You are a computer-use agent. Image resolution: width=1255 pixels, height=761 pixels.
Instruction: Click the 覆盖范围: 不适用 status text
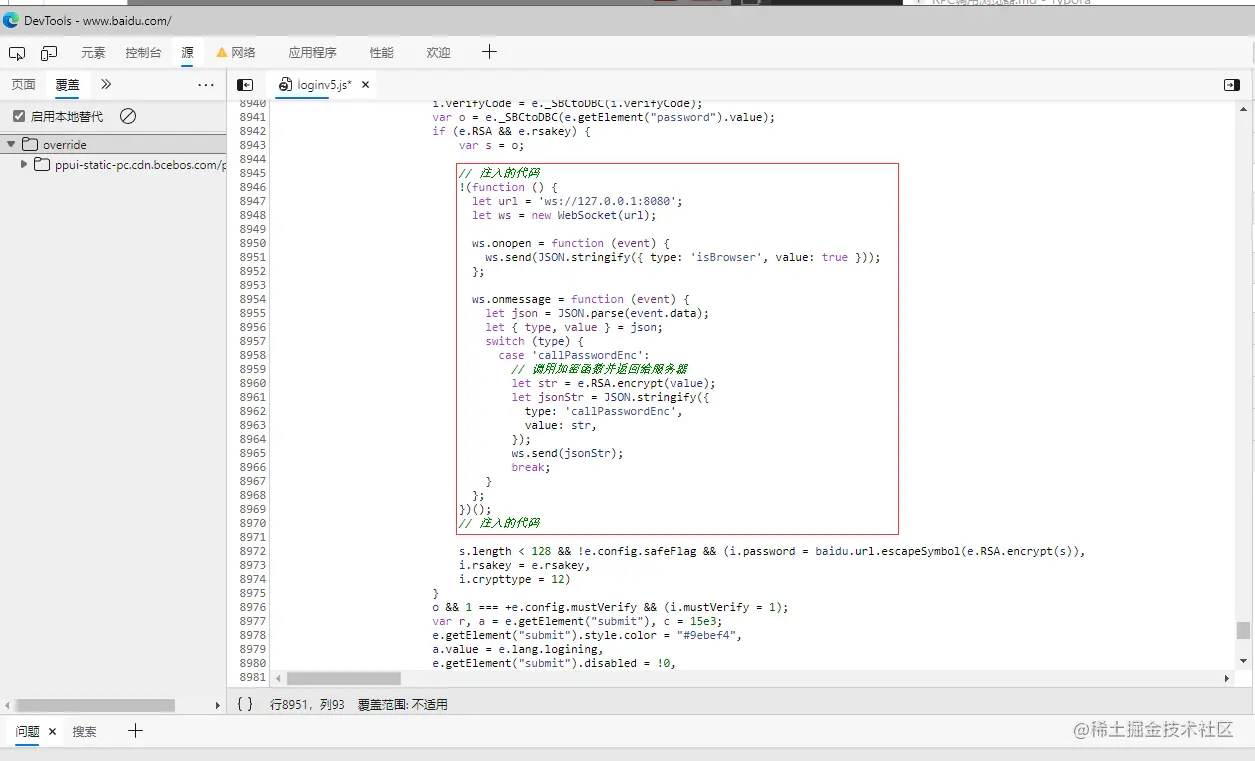tap(402, 704)
